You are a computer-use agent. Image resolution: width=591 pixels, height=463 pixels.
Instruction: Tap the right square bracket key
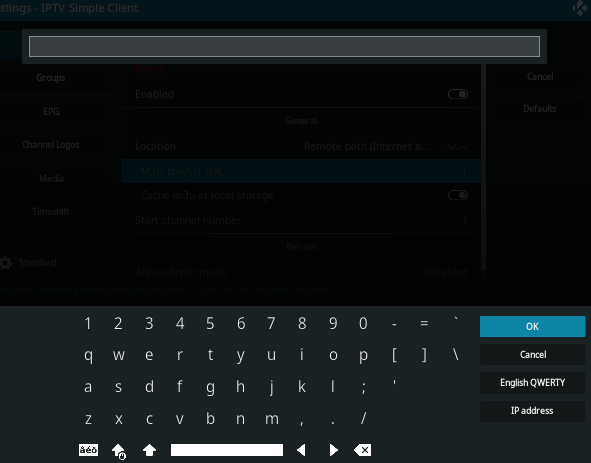pyautogui.click(x=424, y=355)
